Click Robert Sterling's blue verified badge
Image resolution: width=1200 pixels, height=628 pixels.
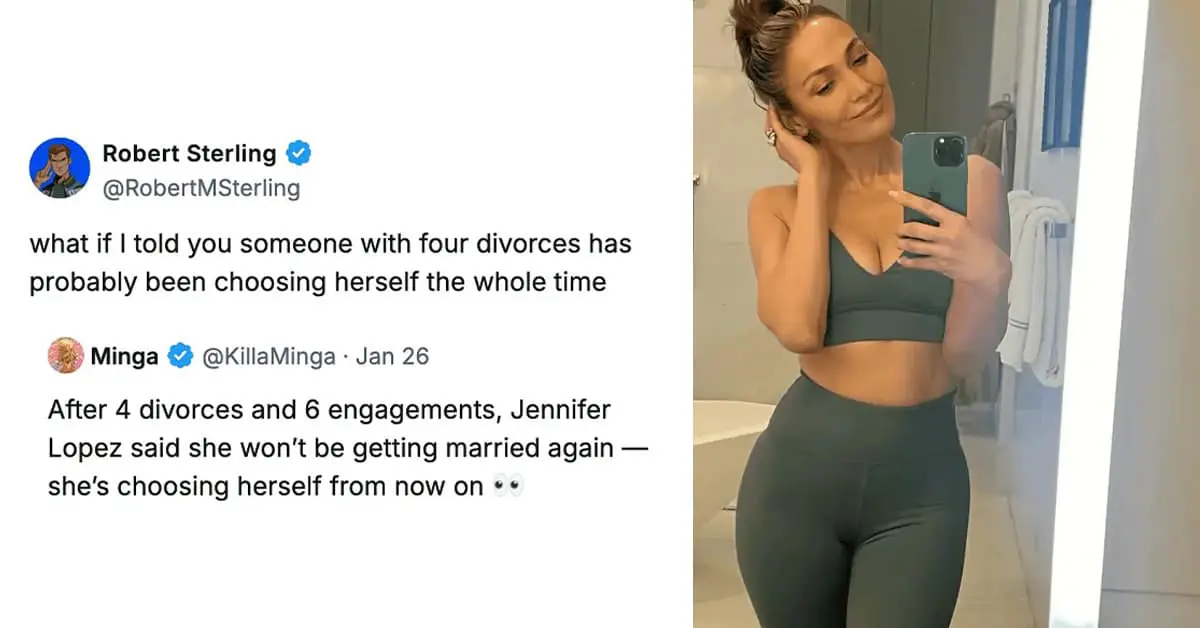click(299, 153)
